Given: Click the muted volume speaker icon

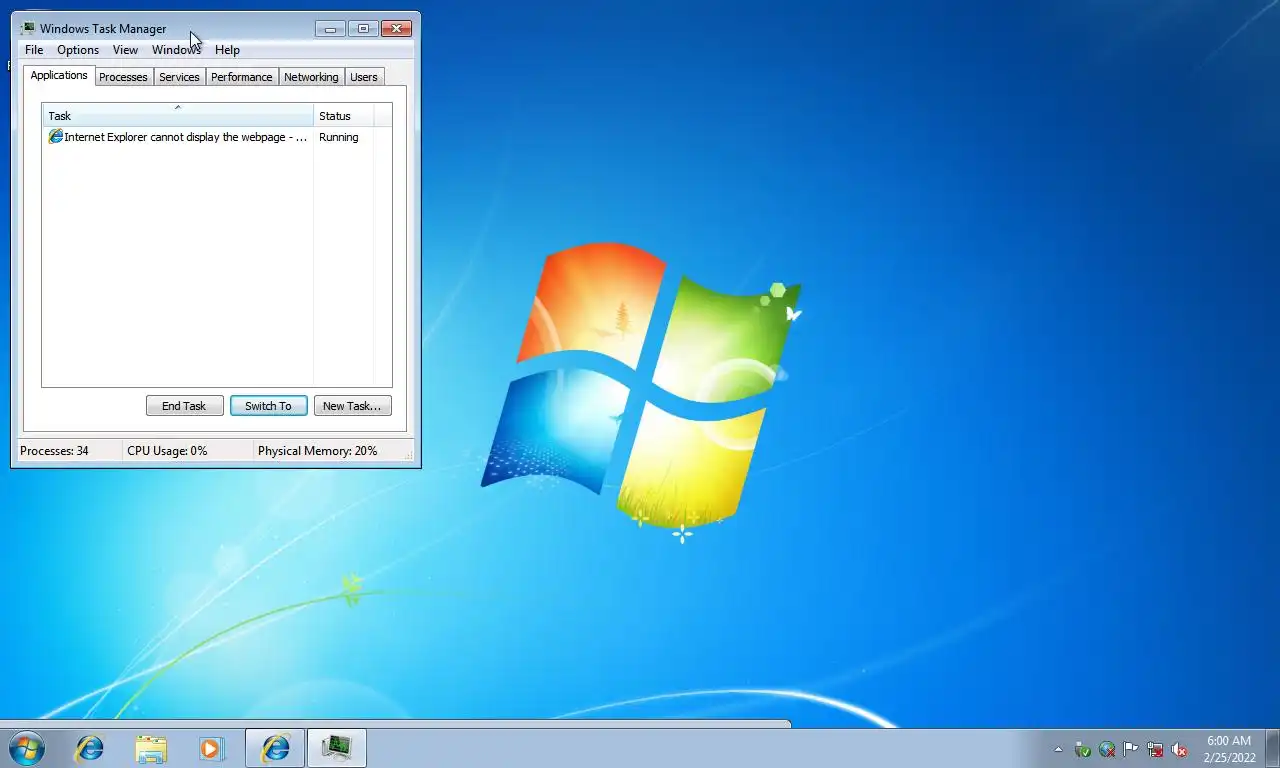Looking at the screenshot, I should click(1179, 749).
